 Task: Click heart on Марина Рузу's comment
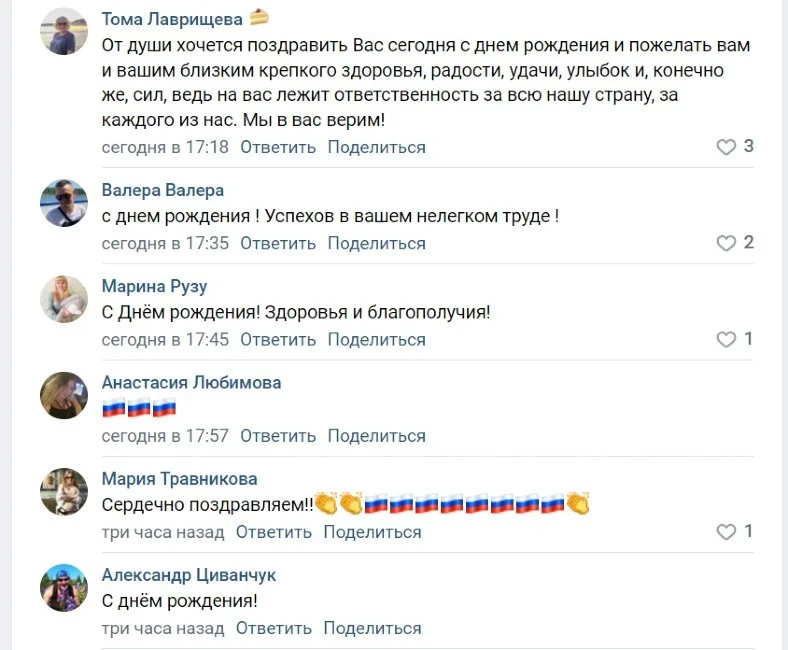pos(726,339)
